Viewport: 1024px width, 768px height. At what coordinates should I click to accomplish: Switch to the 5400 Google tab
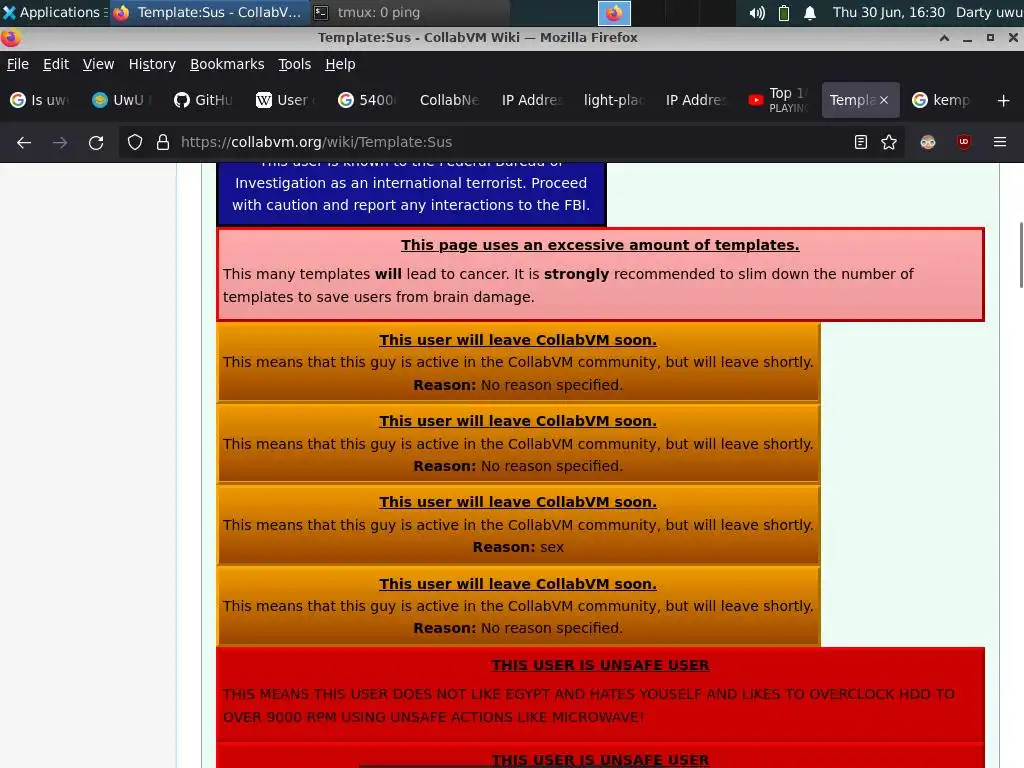pos(368,100)
